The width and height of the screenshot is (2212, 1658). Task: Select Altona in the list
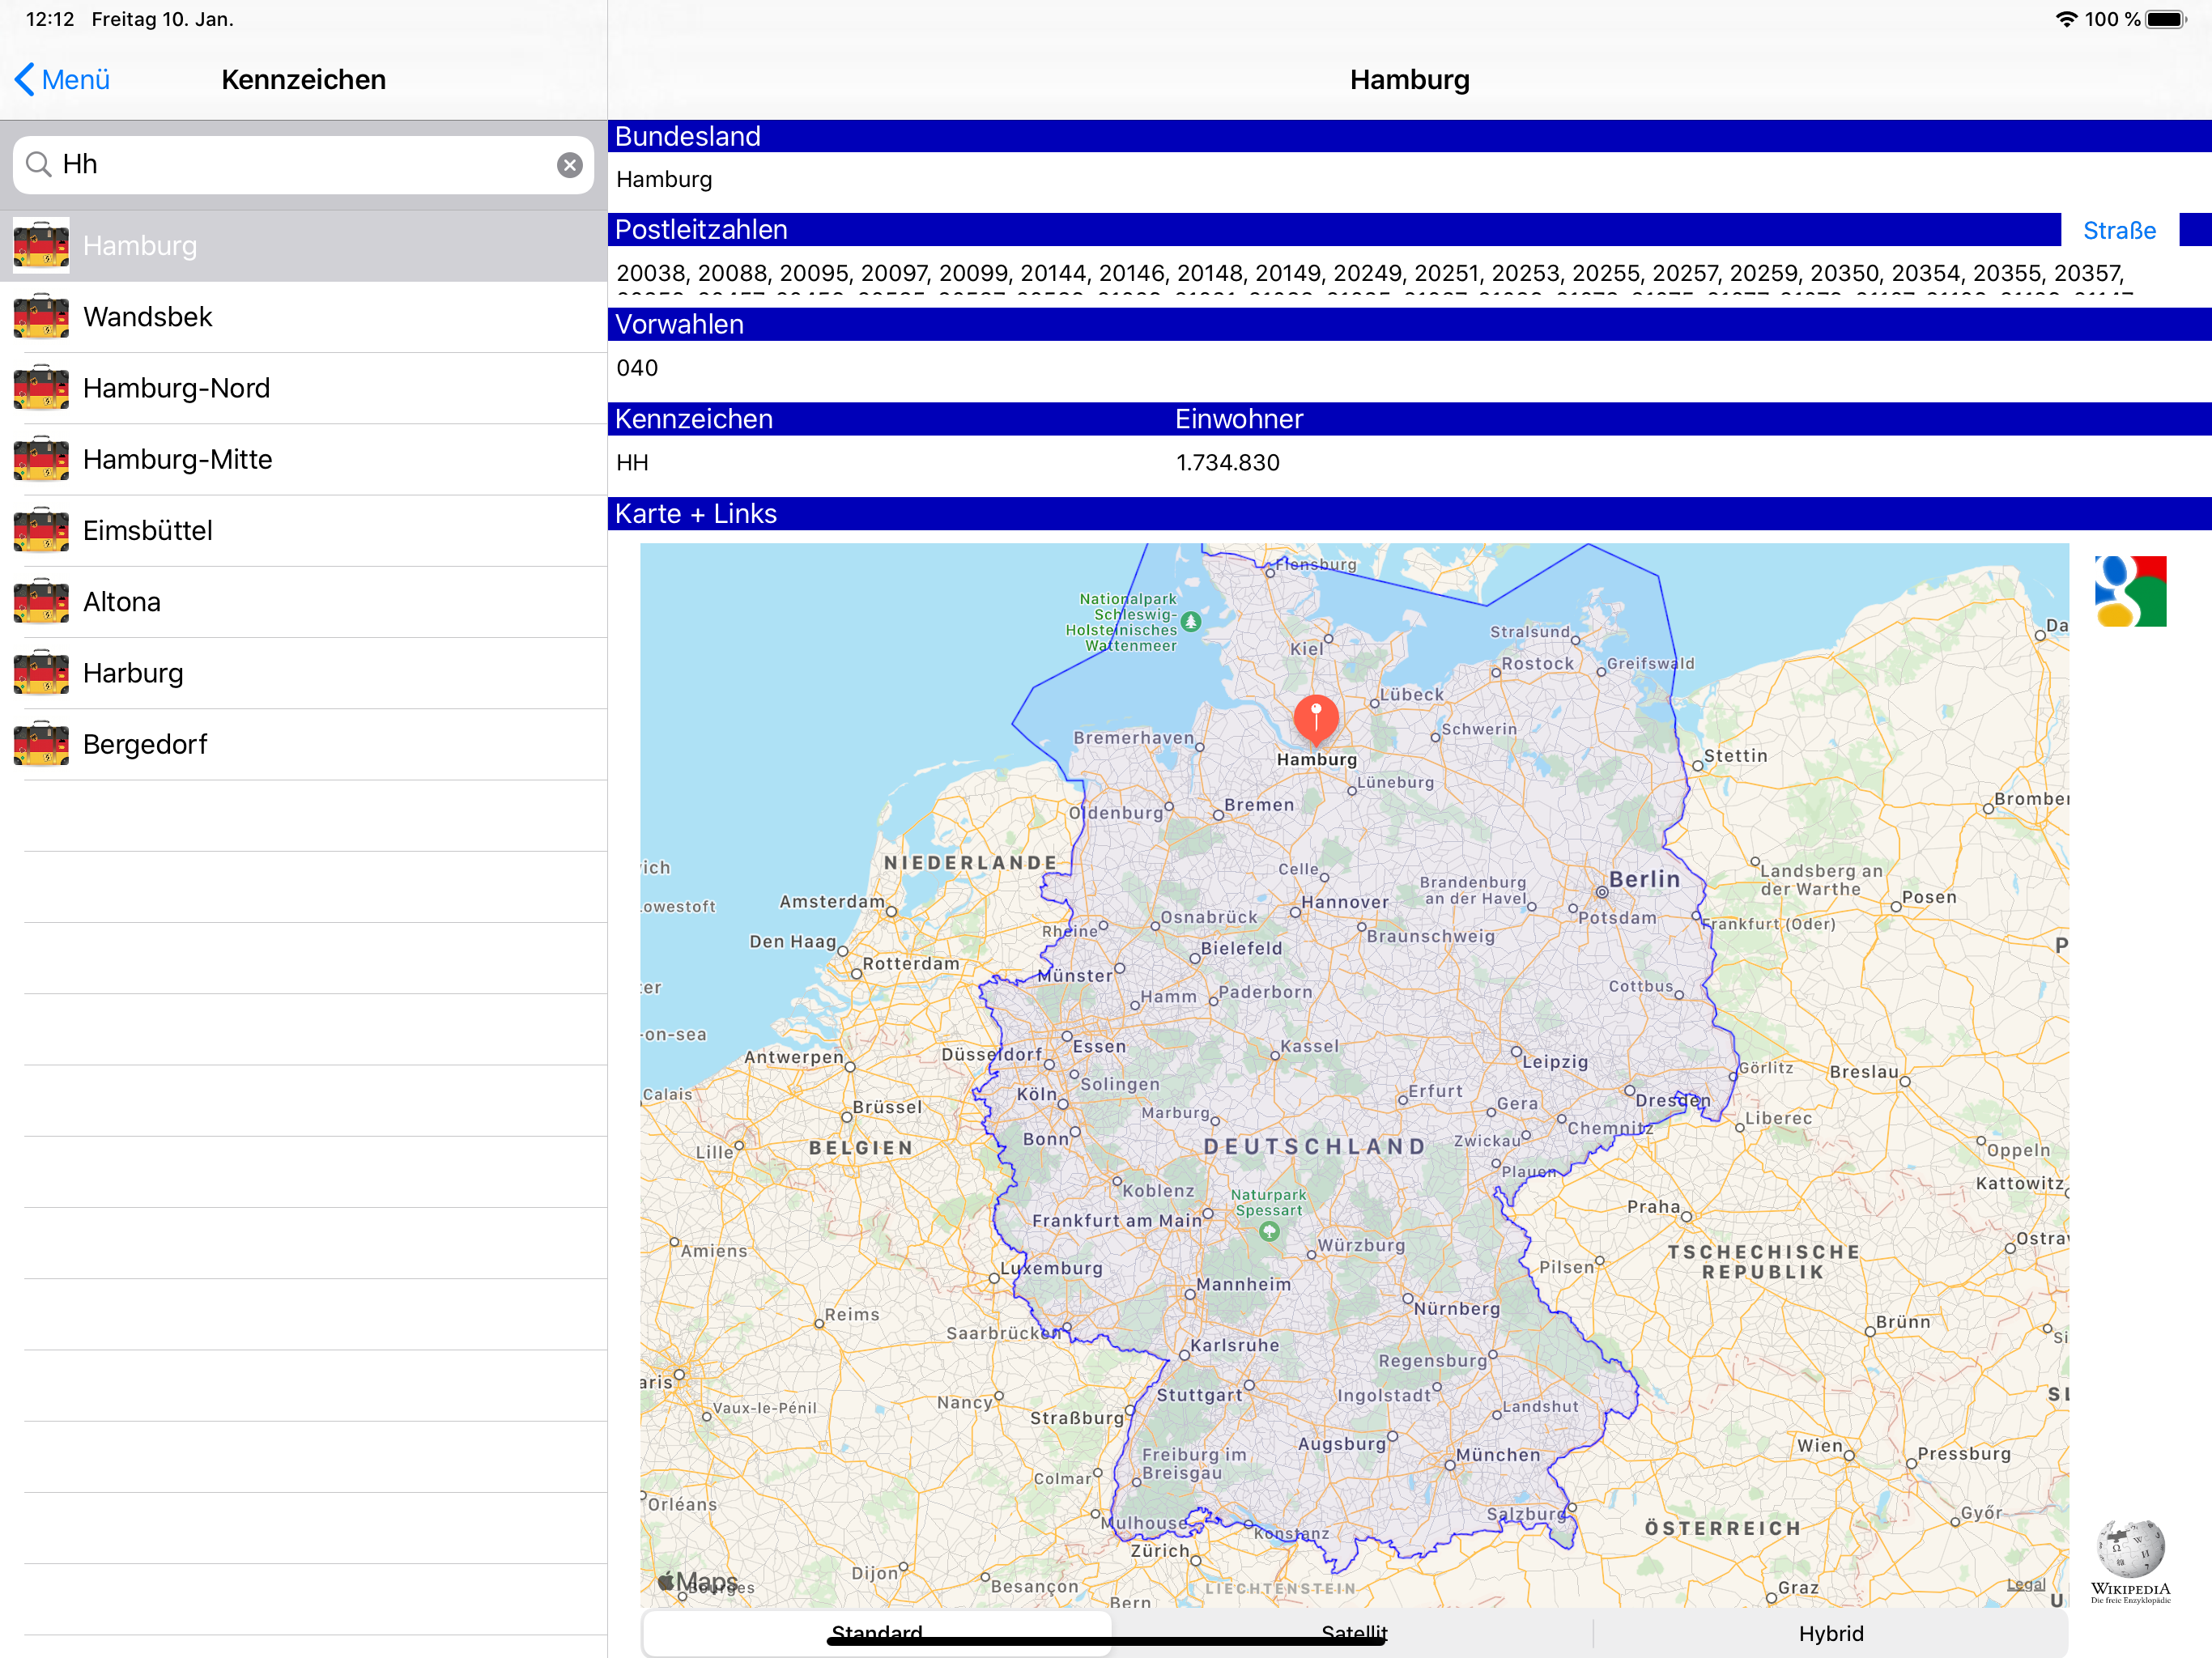pos(304,602)
